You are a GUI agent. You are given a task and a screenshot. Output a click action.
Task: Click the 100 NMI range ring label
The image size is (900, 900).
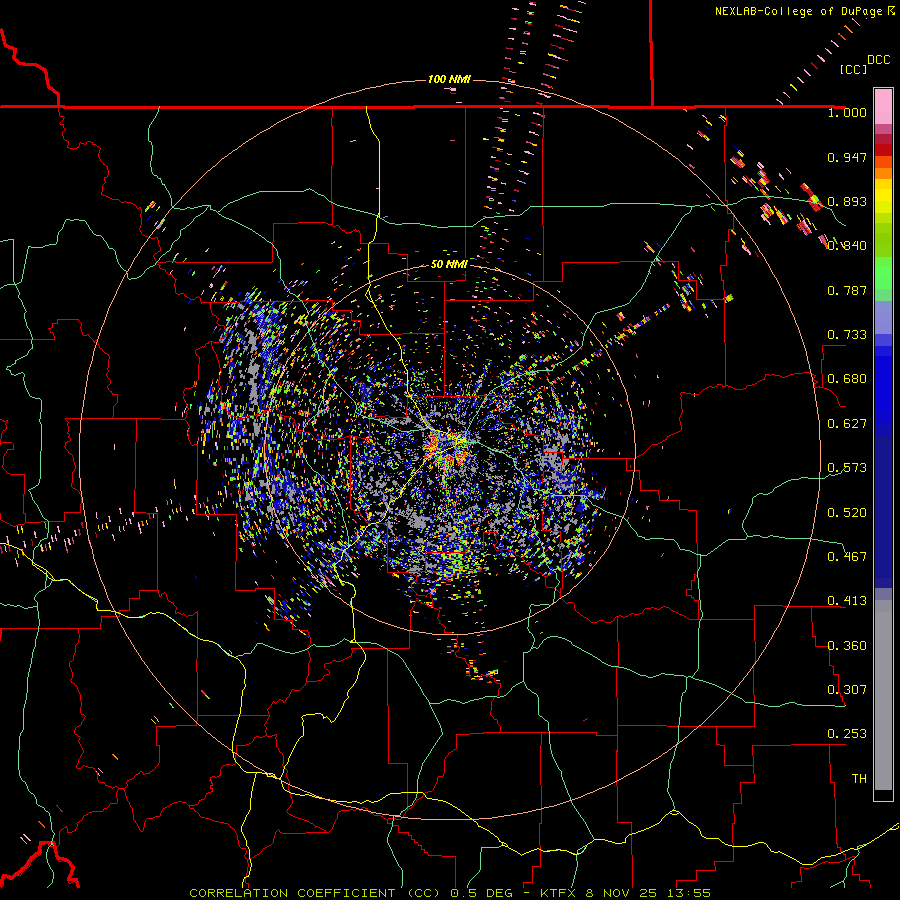449,79
